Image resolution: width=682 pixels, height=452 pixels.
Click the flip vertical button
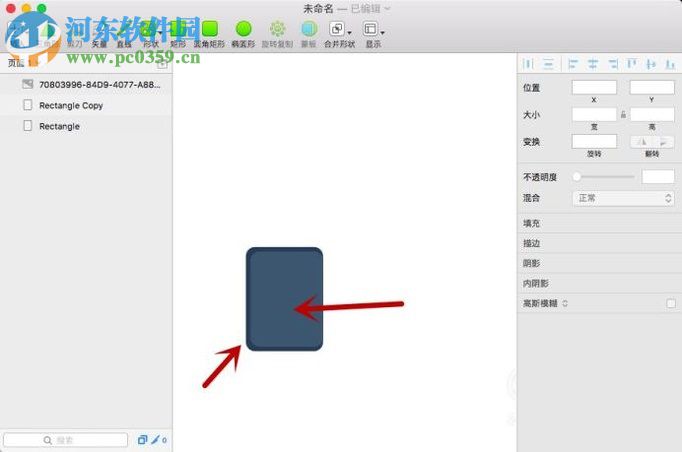click(663, 141)
